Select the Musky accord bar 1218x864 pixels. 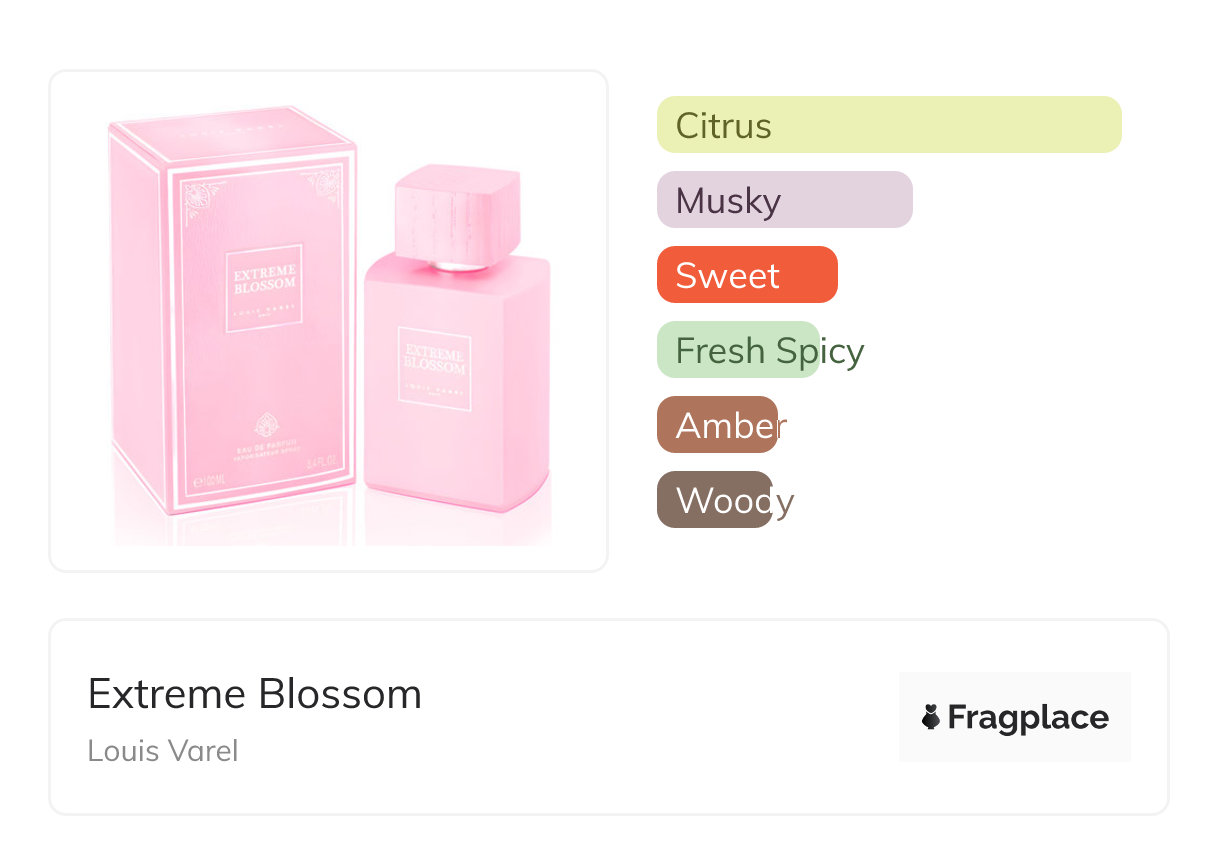(x=784, y=200)
